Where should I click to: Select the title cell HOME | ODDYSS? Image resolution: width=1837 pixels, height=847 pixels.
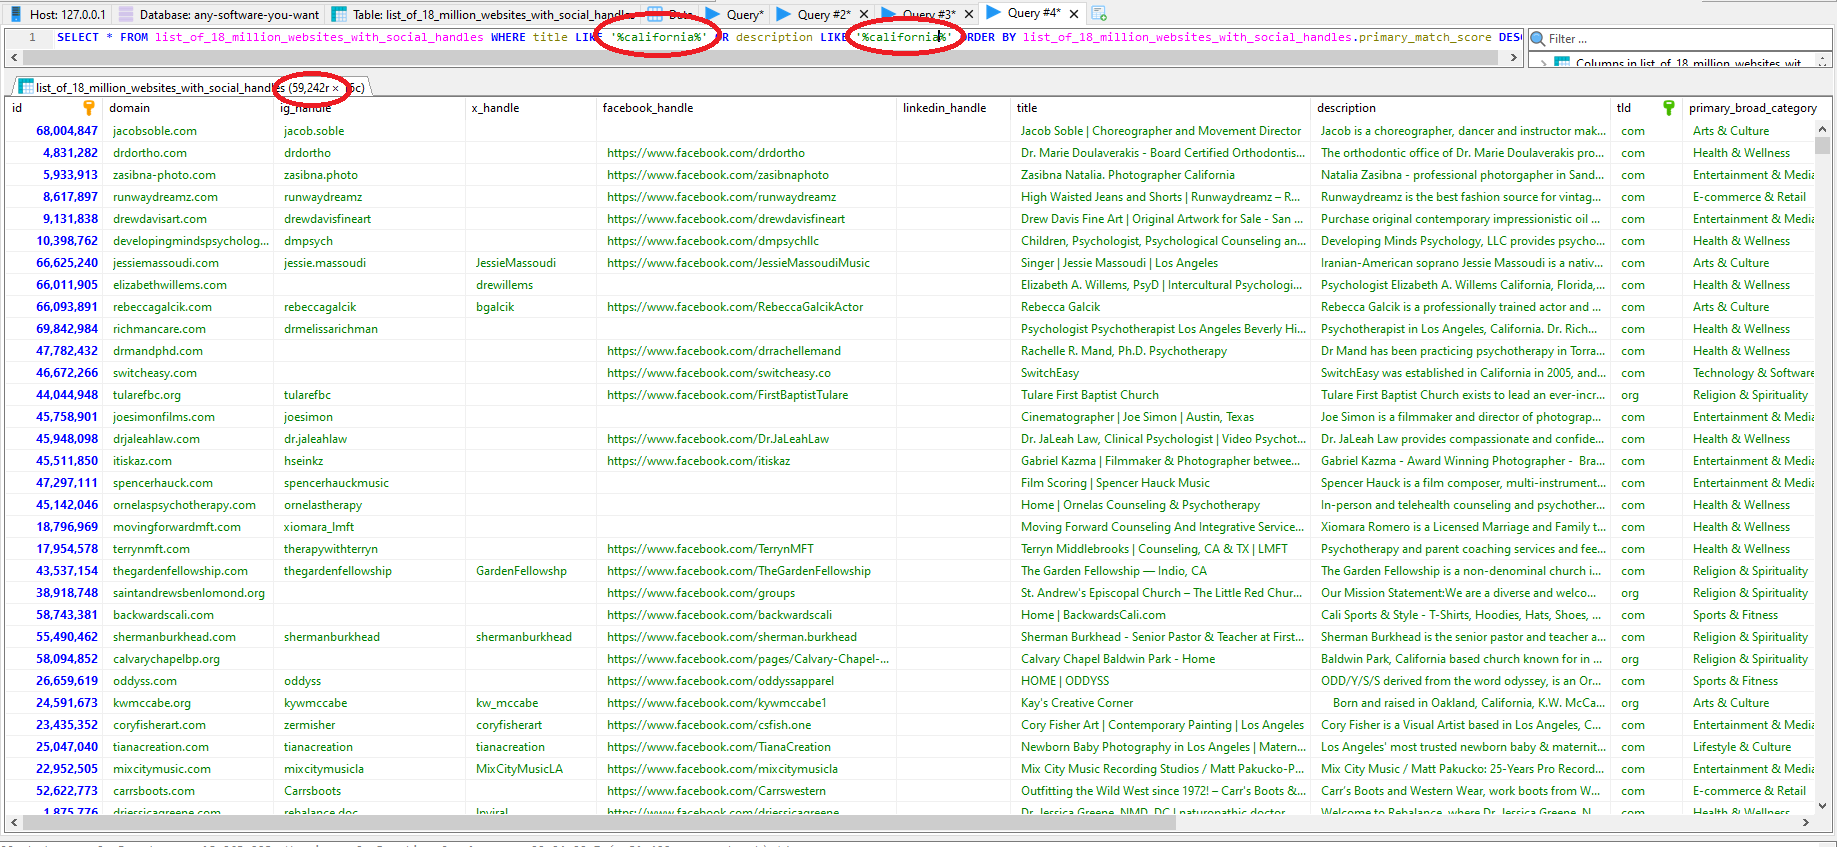pyautogui.click(x=1160, y=681)
